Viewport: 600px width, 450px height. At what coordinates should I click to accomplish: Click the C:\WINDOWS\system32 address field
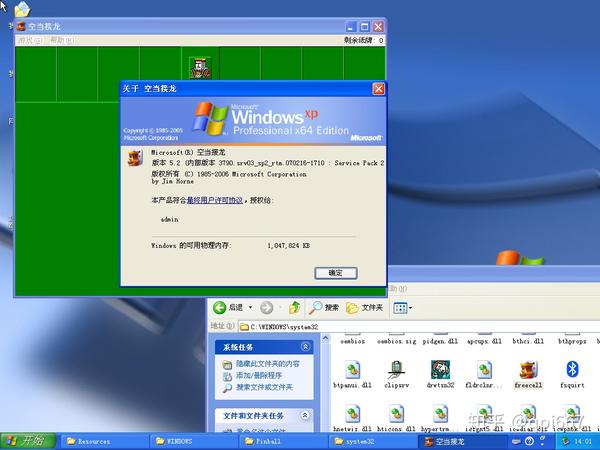(x=419, y=327)
